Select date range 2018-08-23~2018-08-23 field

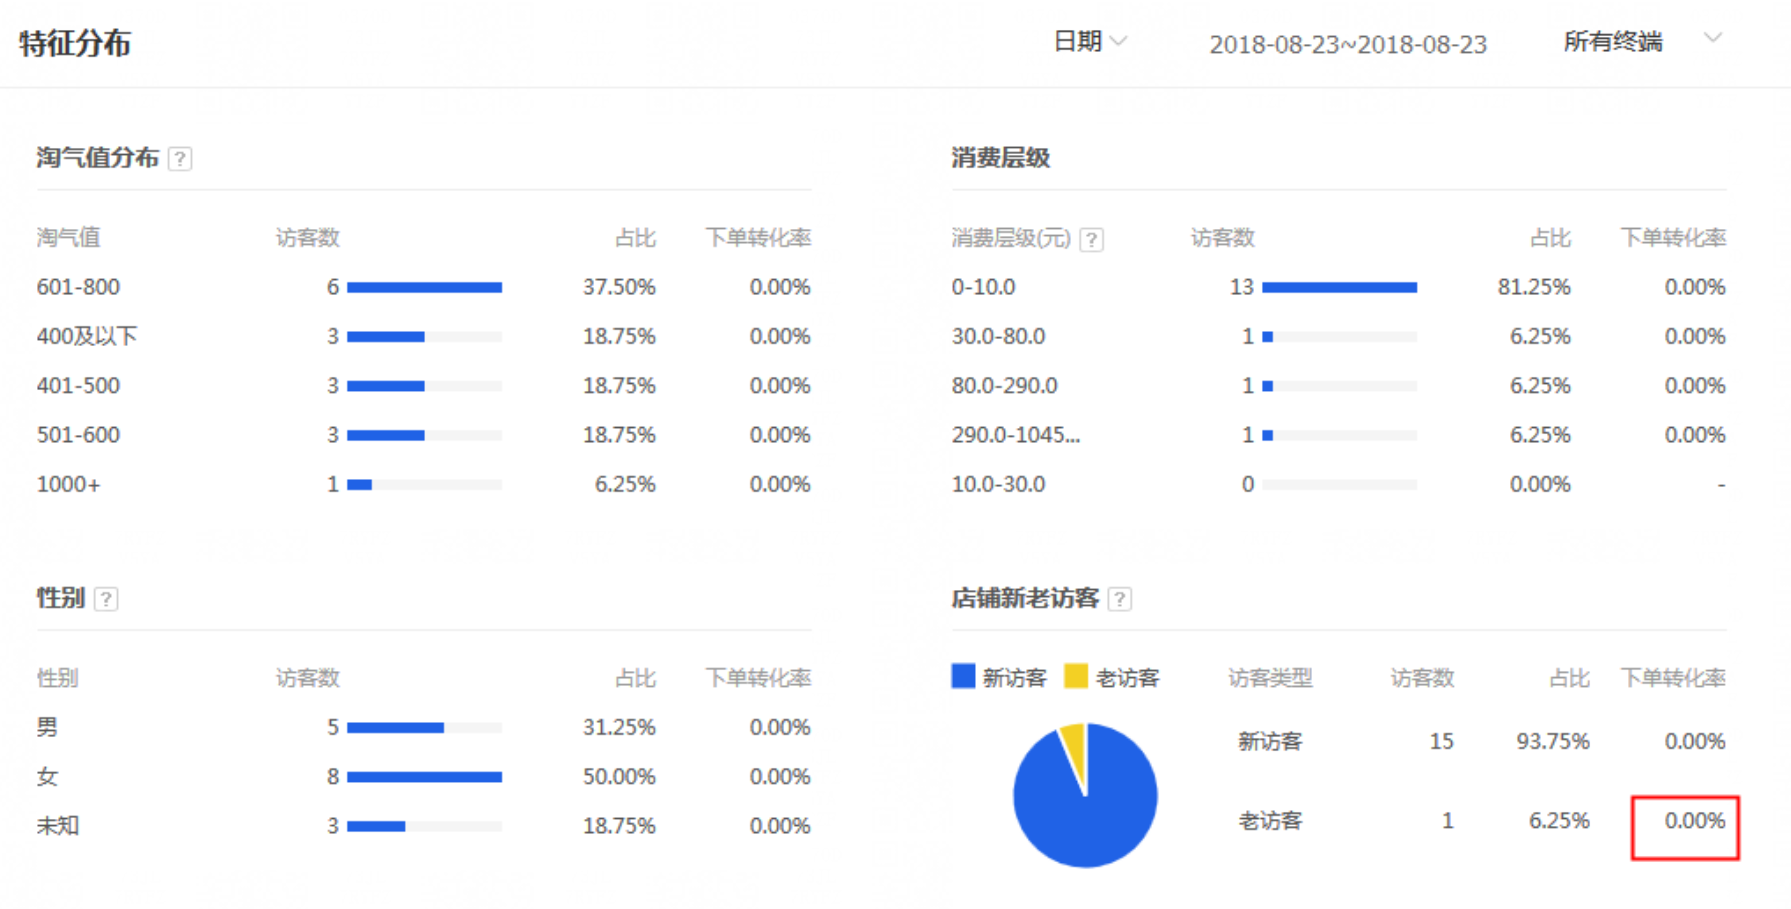pos(1348,45)
